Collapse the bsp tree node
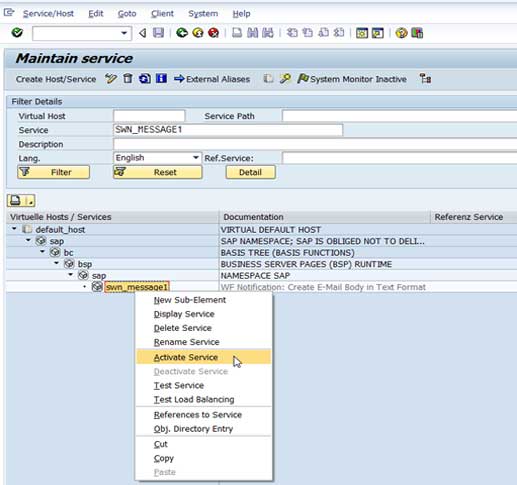Viewport: 517px width, 485px height. click(56, 263)
